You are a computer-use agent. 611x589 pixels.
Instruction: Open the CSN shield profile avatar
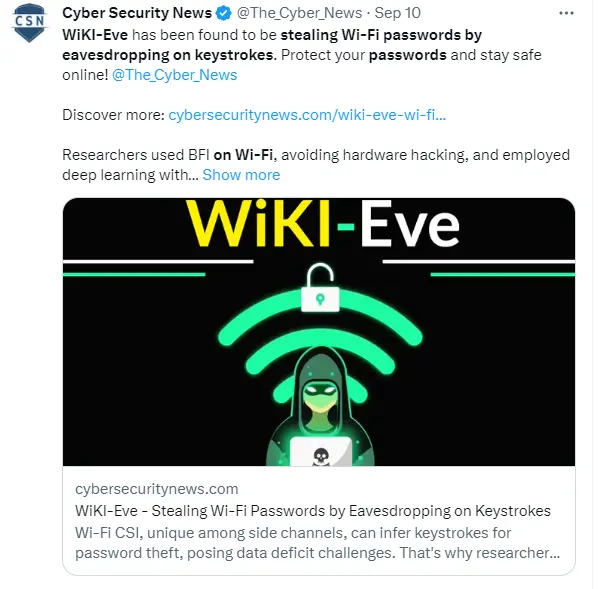(x=30, y=23)
